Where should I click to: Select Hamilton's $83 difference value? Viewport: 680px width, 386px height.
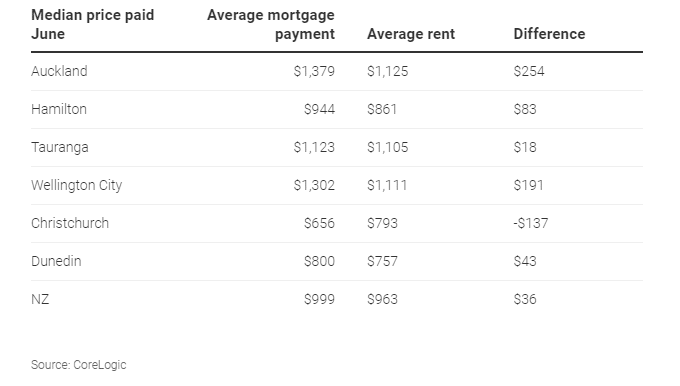(x=525, y=109)
